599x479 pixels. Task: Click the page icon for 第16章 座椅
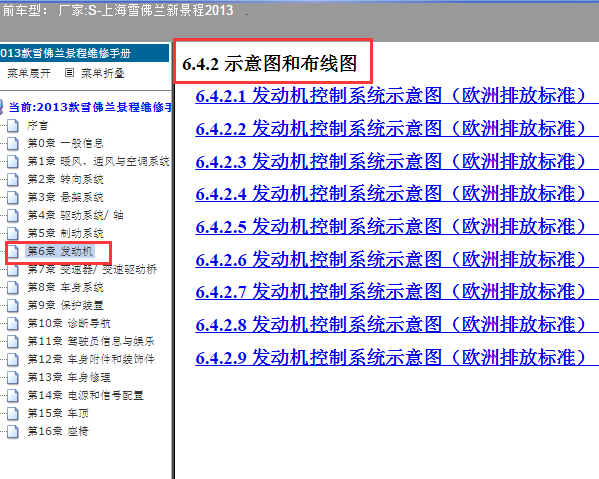click(13, 431)
